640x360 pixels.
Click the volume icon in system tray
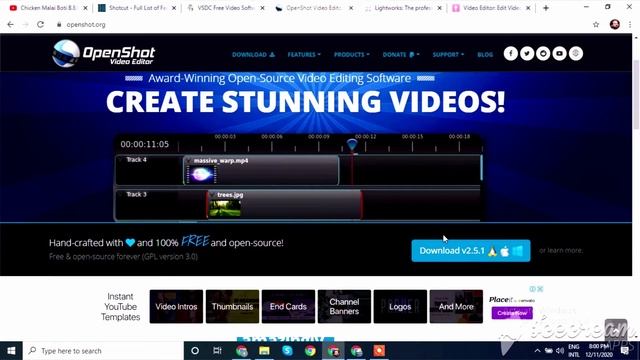[x=560, y=351]
